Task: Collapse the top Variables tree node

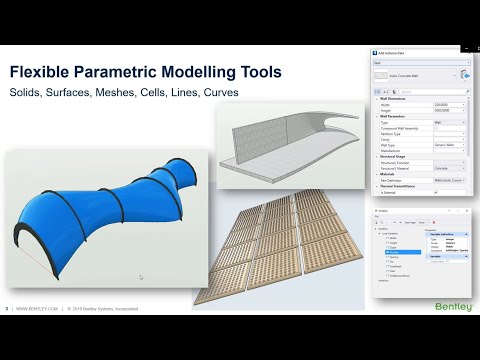Action: [376, 229]
